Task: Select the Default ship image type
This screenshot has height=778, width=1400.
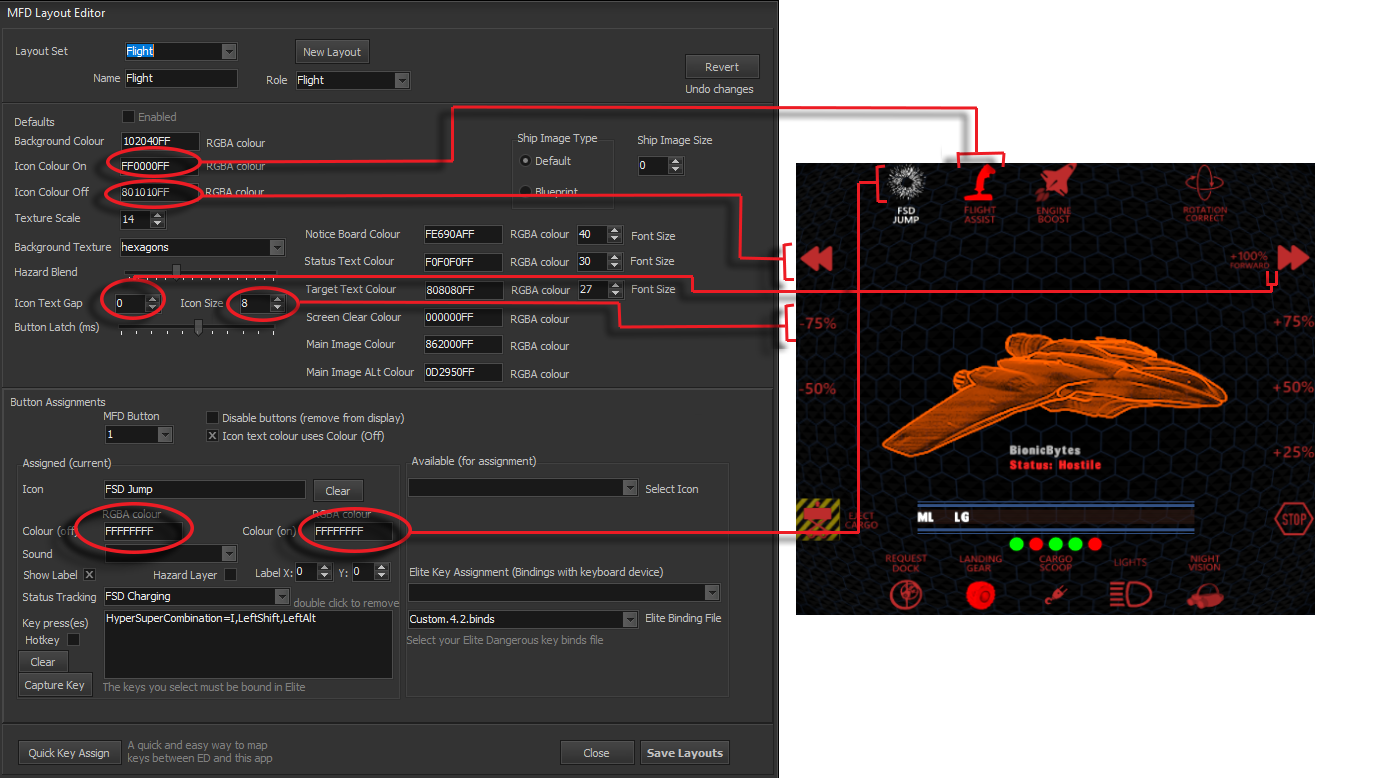Action: pos(527,161)
